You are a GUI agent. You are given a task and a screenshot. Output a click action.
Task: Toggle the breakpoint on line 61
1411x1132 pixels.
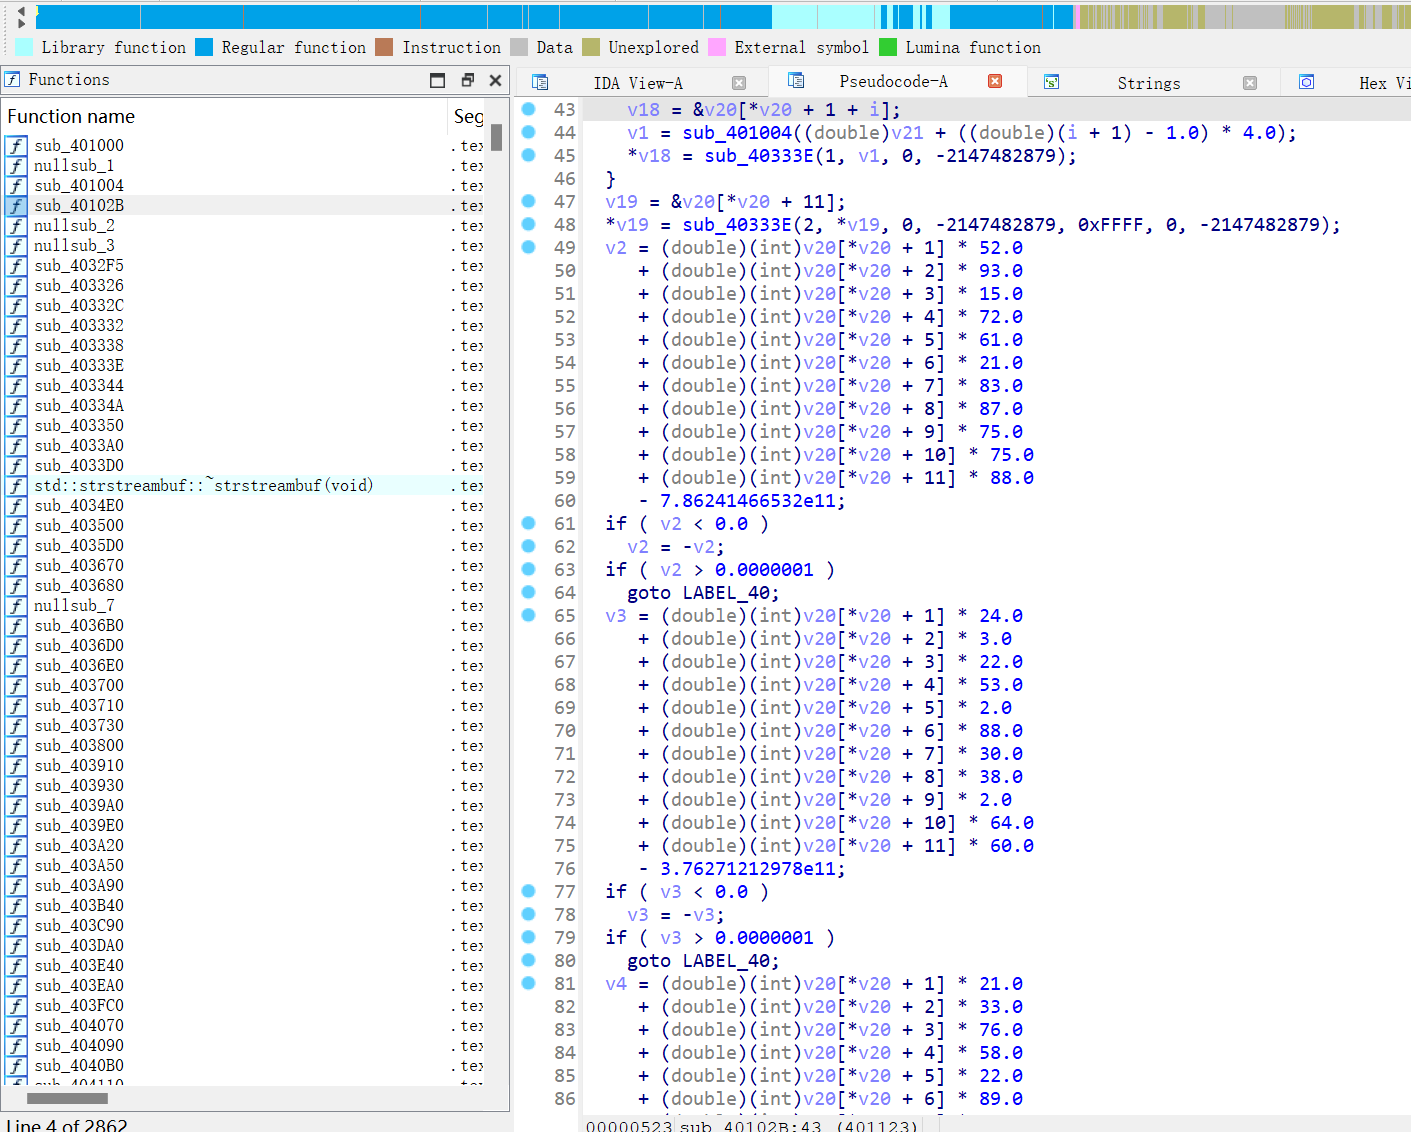[527, 523]
